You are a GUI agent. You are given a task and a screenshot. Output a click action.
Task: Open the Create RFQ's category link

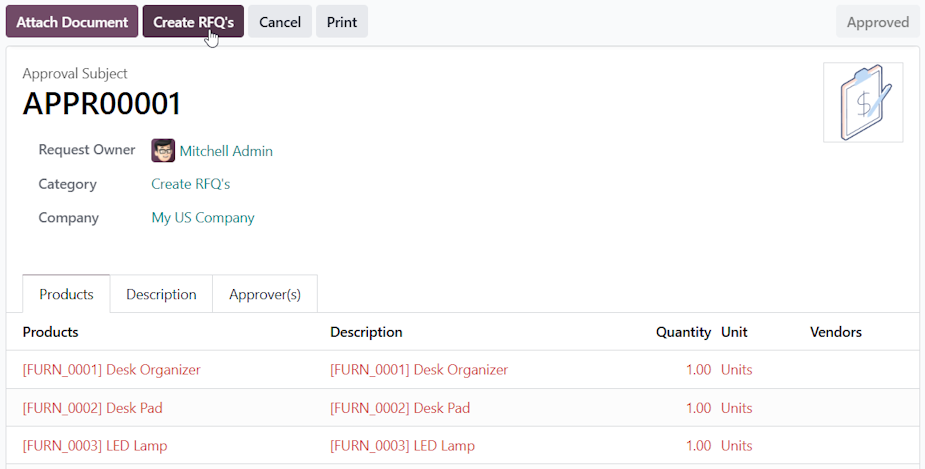tap(191, 184)
